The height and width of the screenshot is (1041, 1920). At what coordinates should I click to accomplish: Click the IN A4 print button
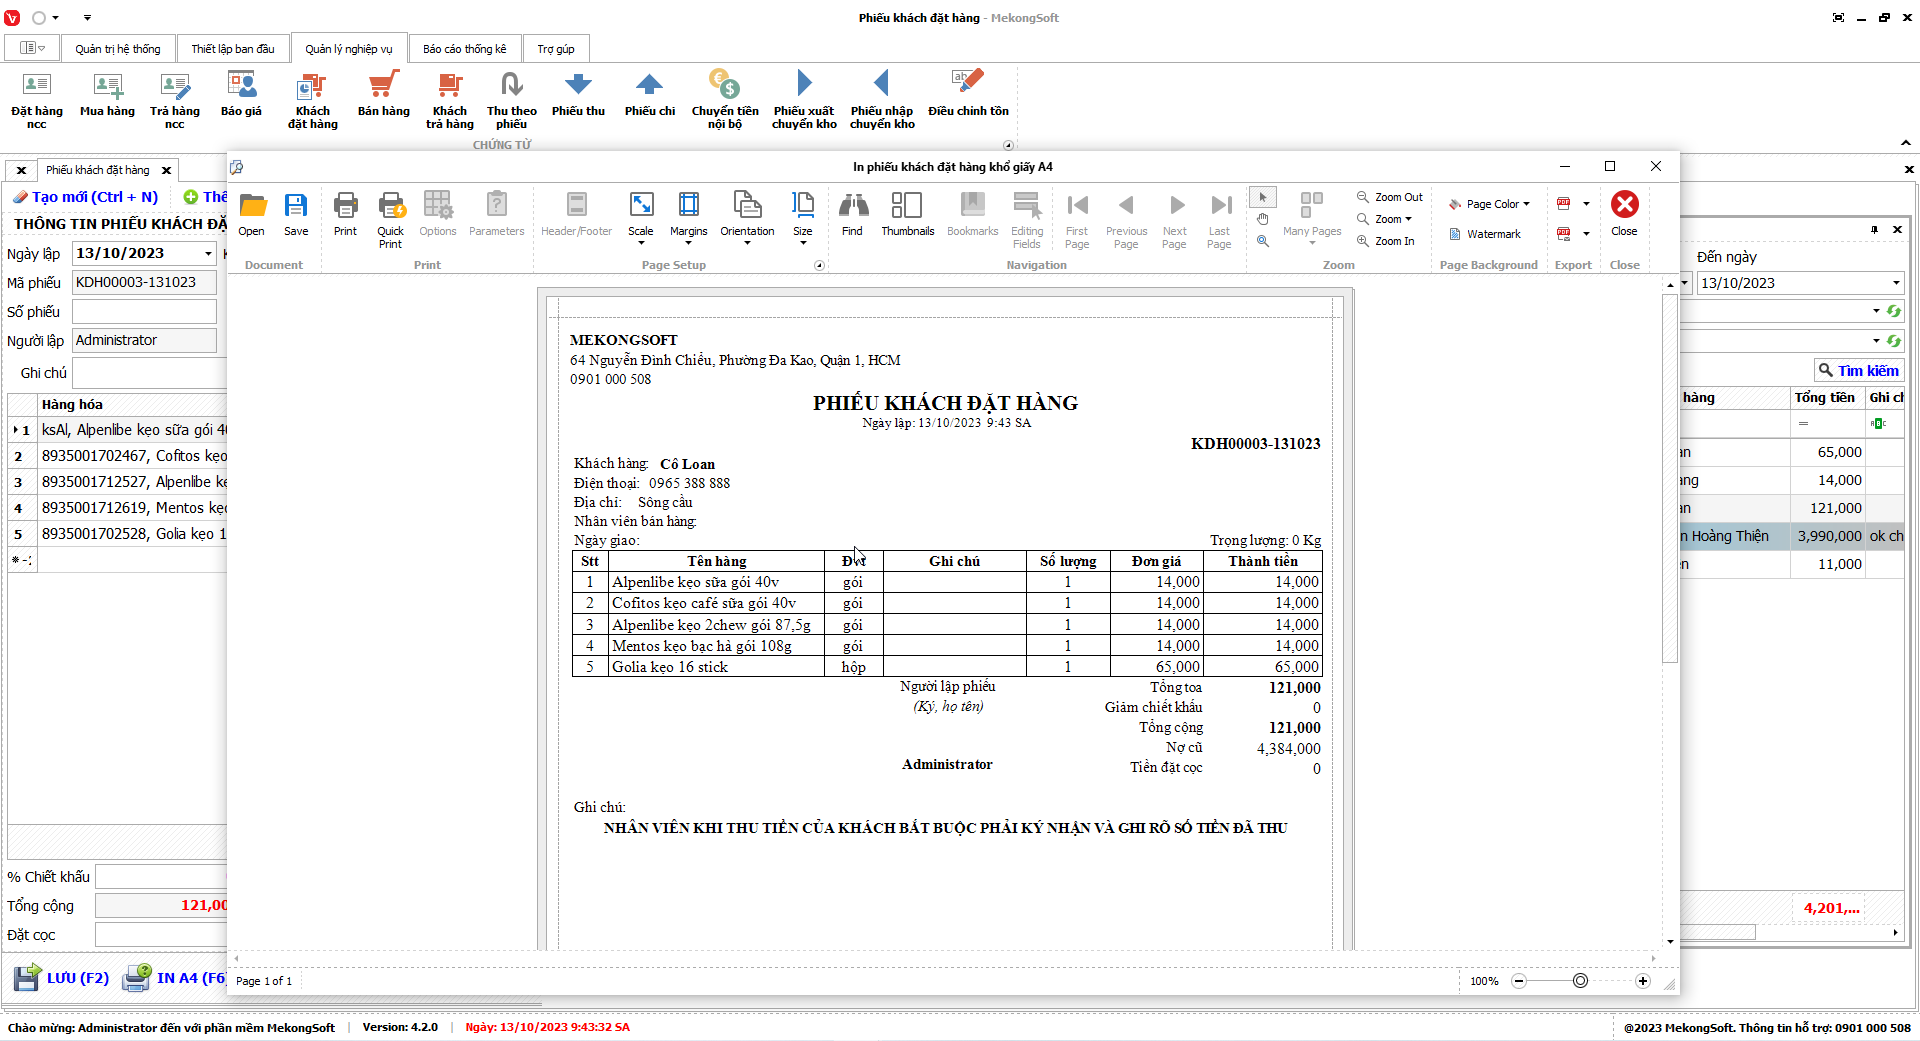coord(175,977)
